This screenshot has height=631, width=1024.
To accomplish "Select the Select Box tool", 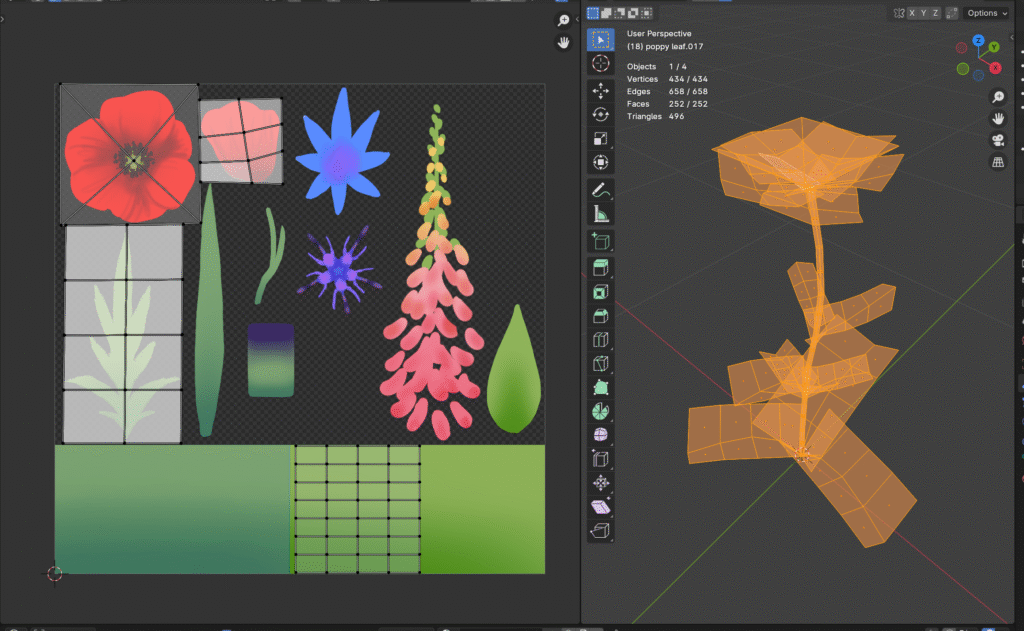I will click(600, 40).
